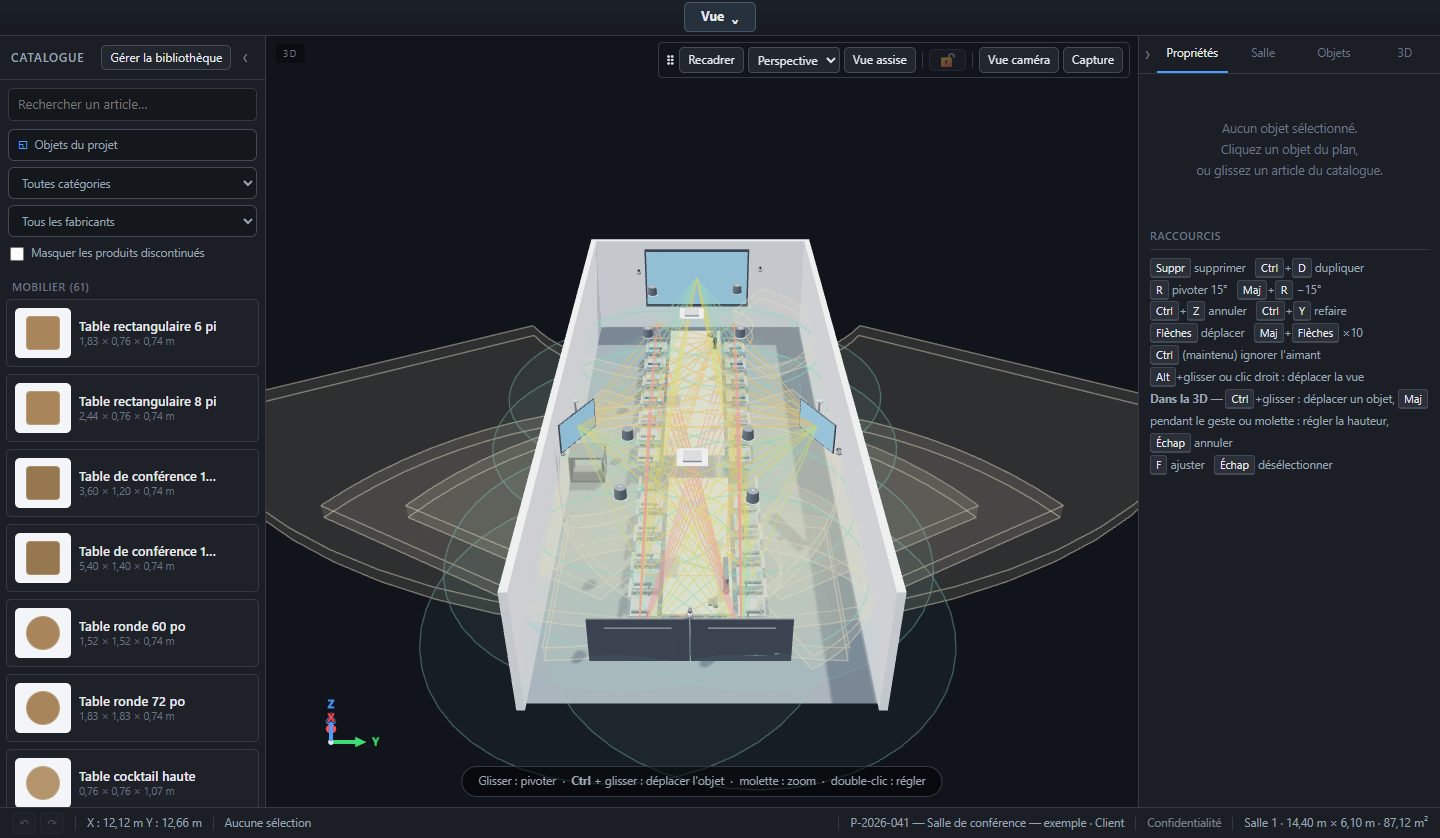Viewport: 1440px width, 838px height.
Task: Click the wall screen at the far end of the room
Action: point(697,278)
